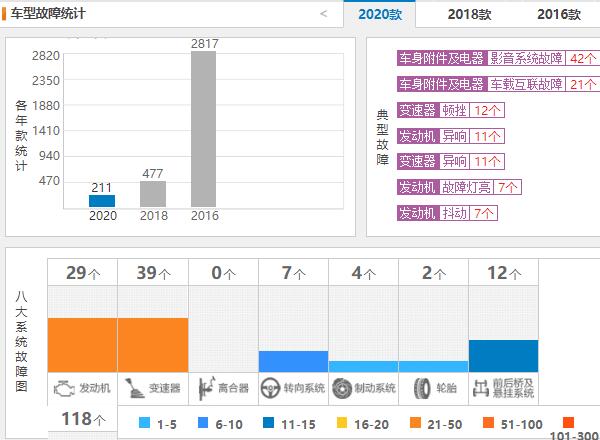This screenshot has height=440, width=600.
Task: Click the clutch pedal icon for 离合器
Action: point(207,388)
